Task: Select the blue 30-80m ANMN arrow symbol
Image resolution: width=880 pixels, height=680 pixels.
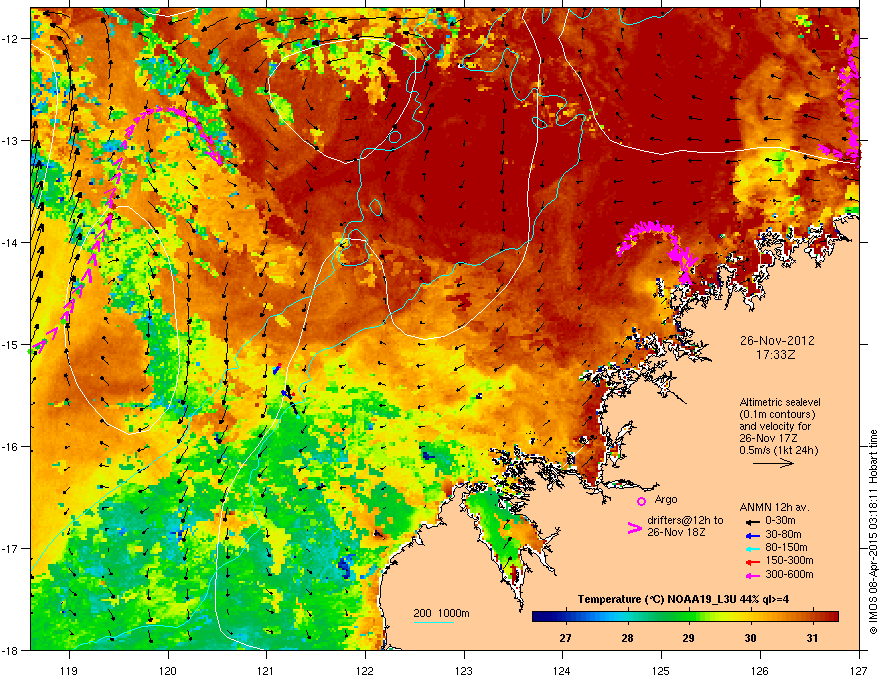Action: pyautogui.click(x=753, y=535)
